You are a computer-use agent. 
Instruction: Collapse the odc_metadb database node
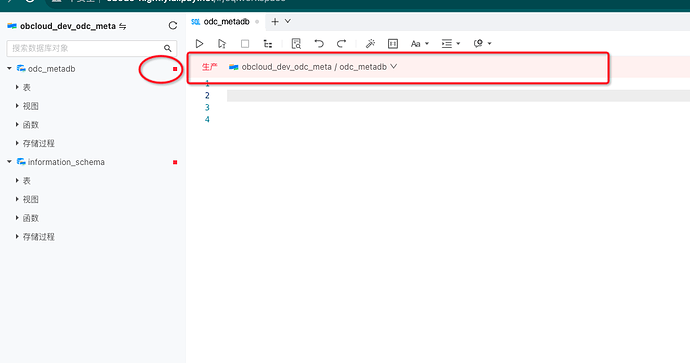(x=9, y=69)
